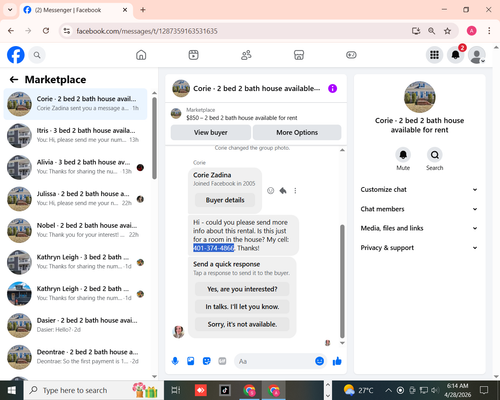Viewport: 500px width, 400px height.
Task: Open Chrome zoom magnifier icon
Action: pyautogui.click(x=431, y=31)
